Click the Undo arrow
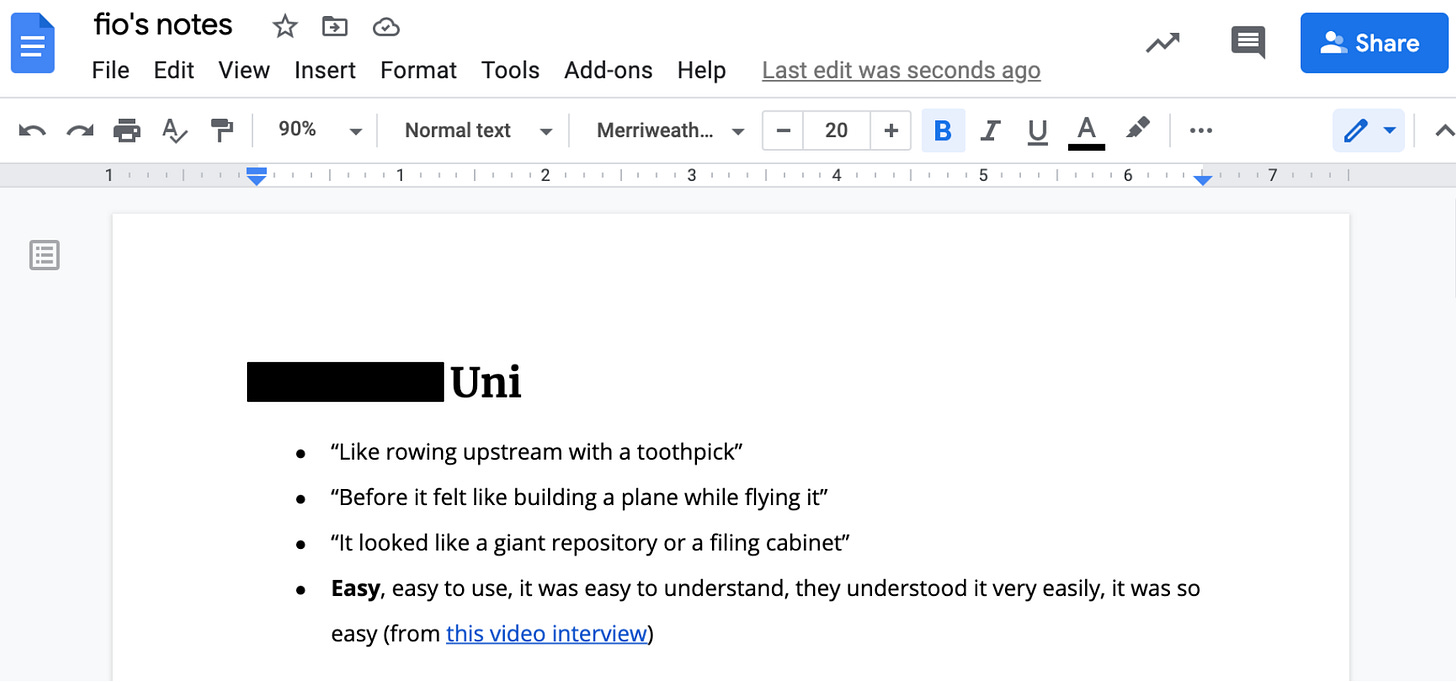The width and height of the screenshot is (1456, 682). [x=32, y=130]
